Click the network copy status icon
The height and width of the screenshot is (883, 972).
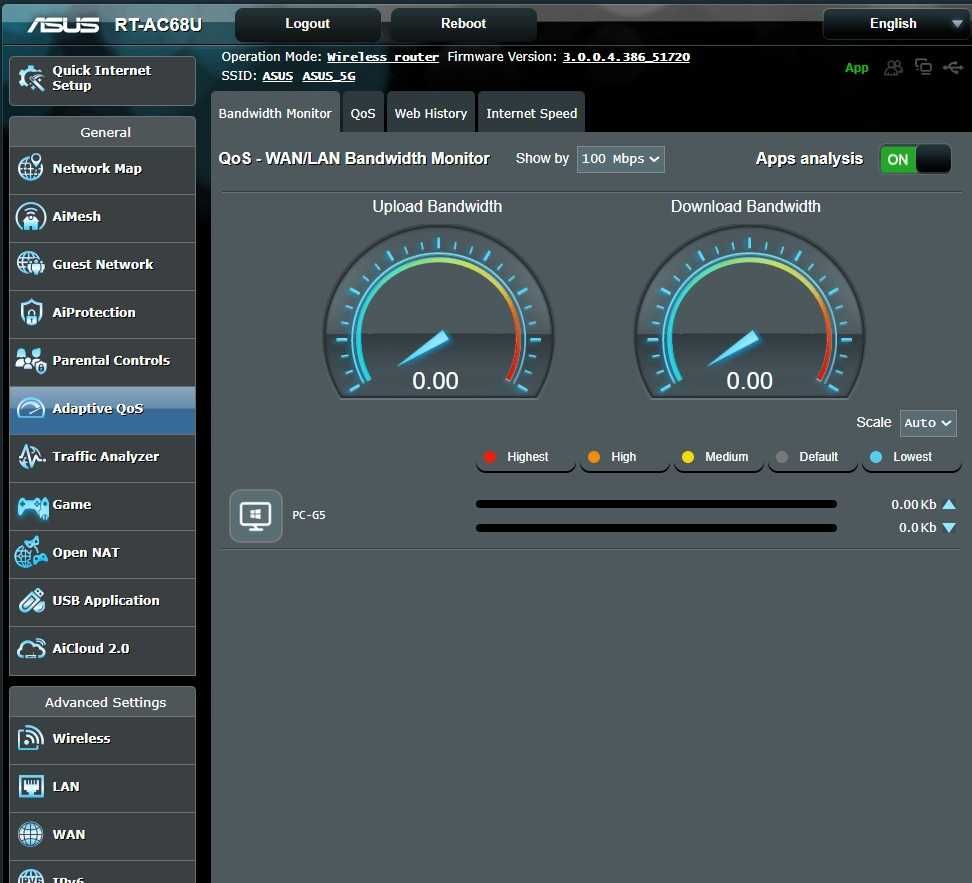(924, 67)
